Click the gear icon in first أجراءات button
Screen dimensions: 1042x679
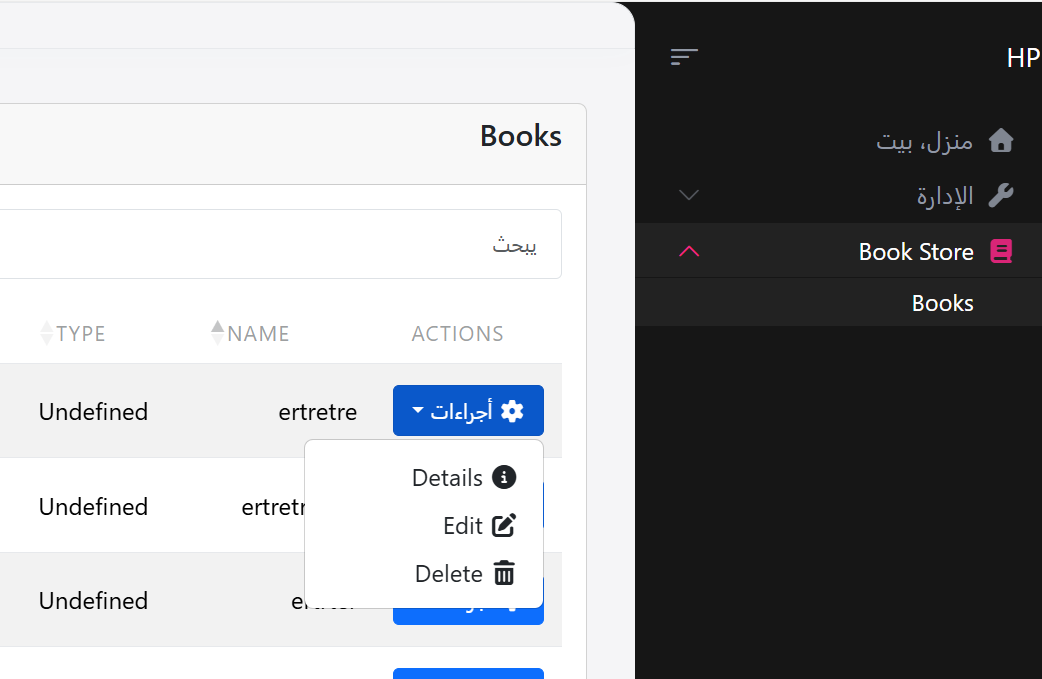click(512, 411)
